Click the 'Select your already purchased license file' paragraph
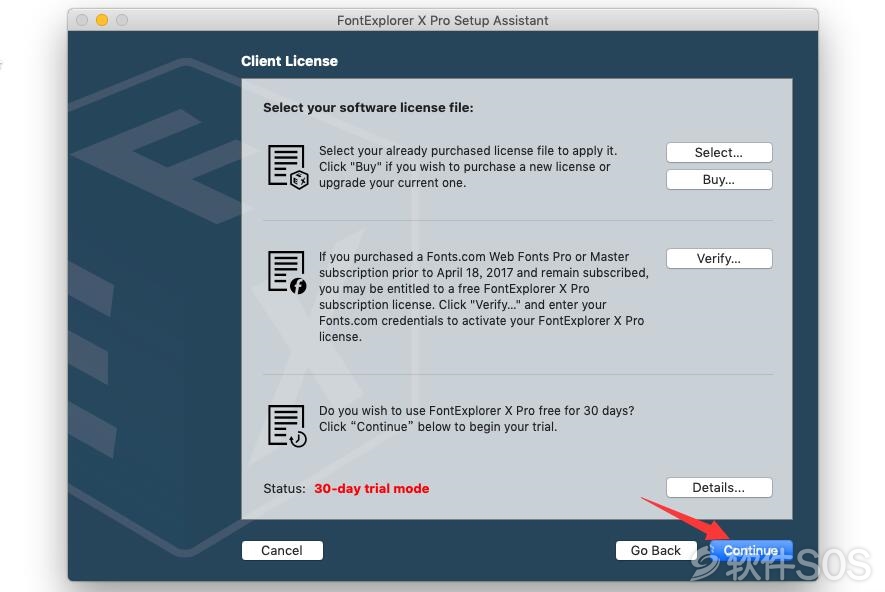 pos(468,166)
